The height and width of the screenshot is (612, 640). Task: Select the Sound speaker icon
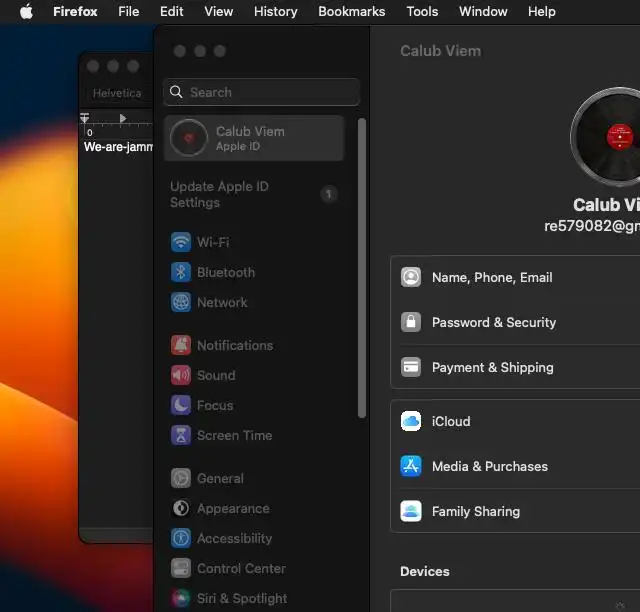coord(181,376)
